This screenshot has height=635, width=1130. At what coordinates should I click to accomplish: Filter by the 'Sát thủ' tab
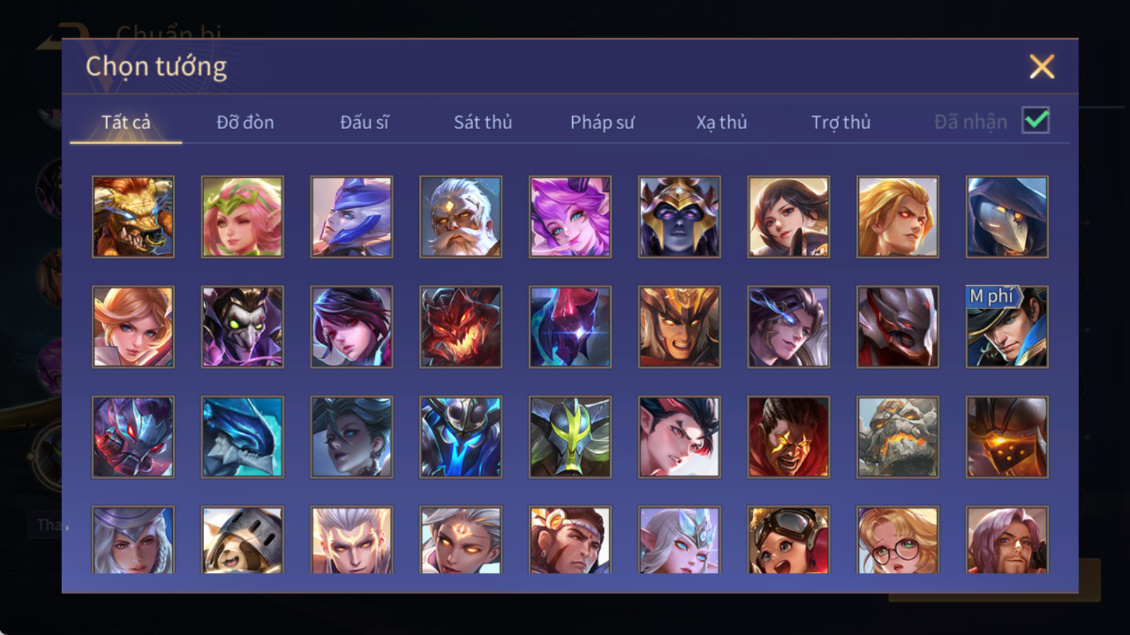[x=483, y=123]
